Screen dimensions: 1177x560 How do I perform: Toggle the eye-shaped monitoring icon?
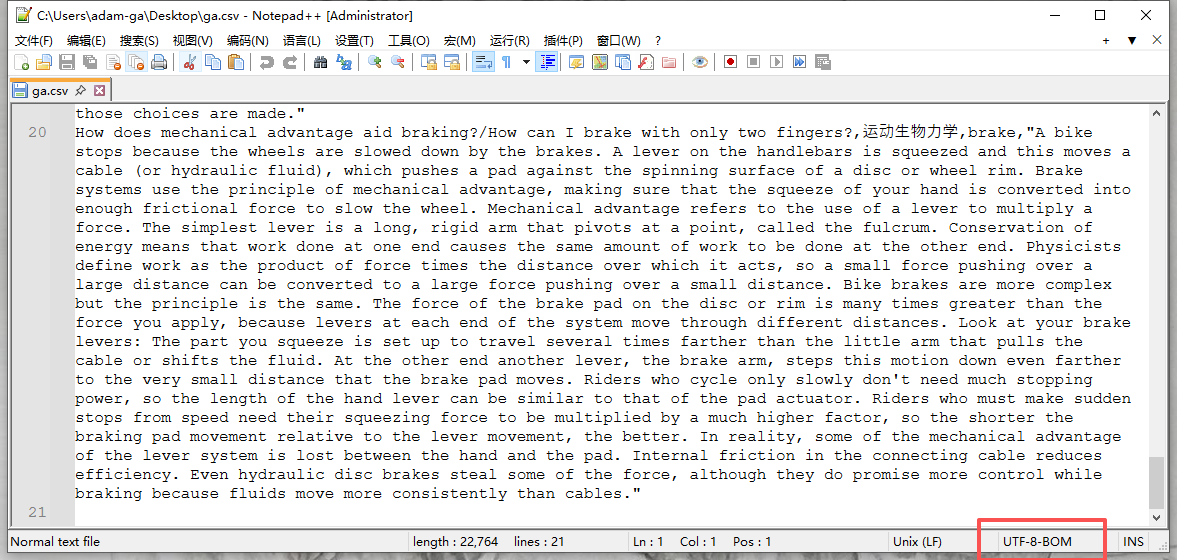(700, 62)
